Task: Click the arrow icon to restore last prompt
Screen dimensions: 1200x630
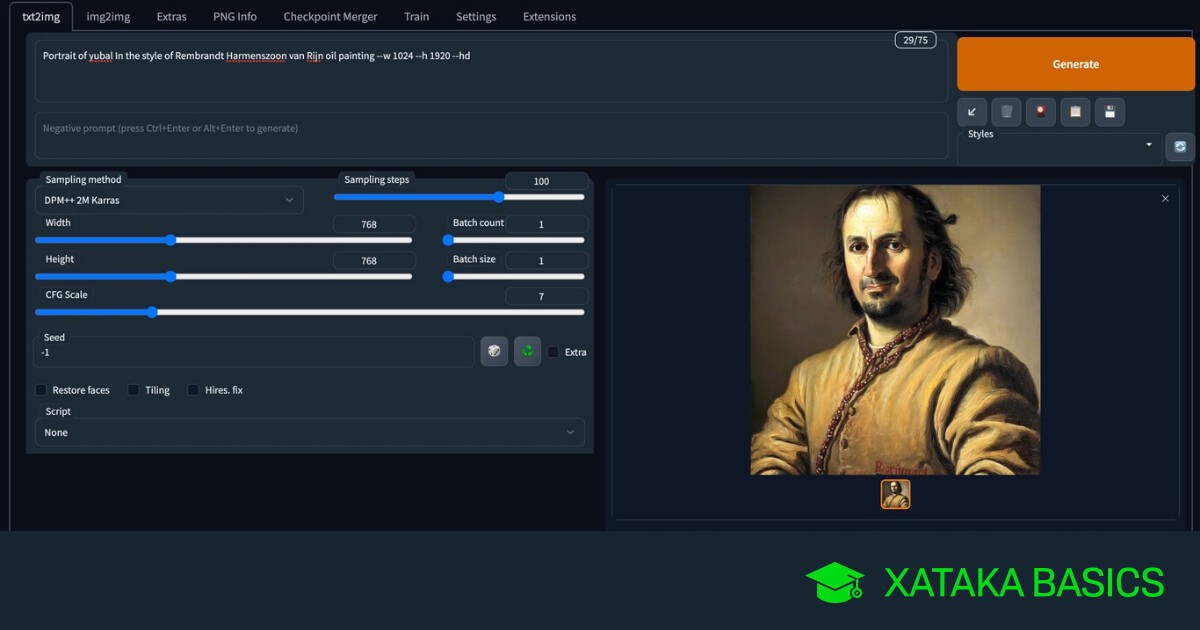Action: click(x=972, y=112)
